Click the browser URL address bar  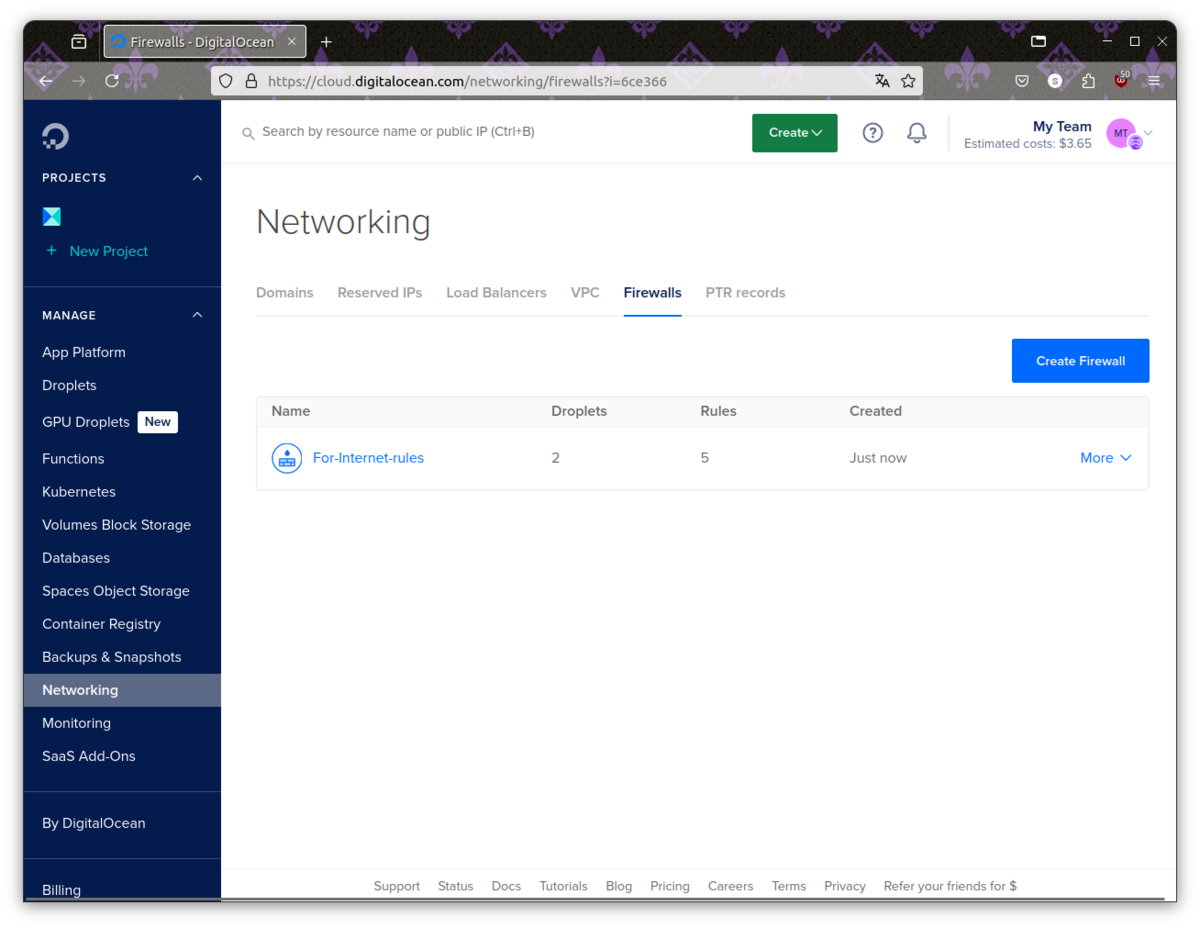coord(565,81)
